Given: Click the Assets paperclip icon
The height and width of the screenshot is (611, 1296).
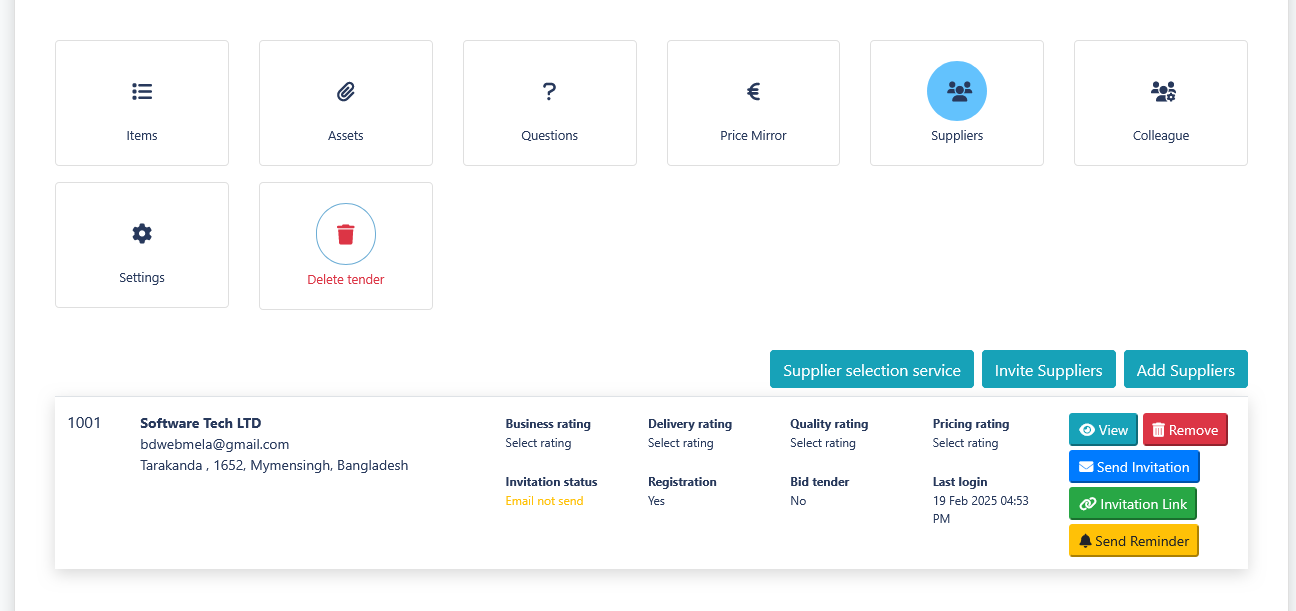Looking at the screenshot, I should point(346,92).
